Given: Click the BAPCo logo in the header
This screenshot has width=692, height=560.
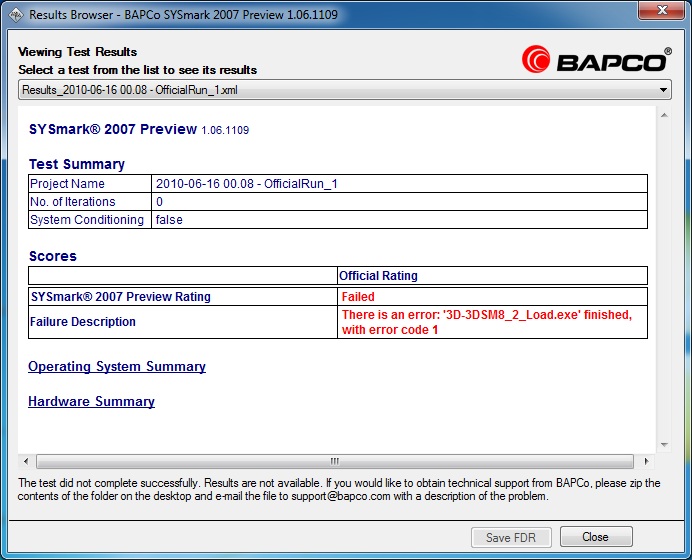Looking at the screenshot, I should tap(596, 60).
